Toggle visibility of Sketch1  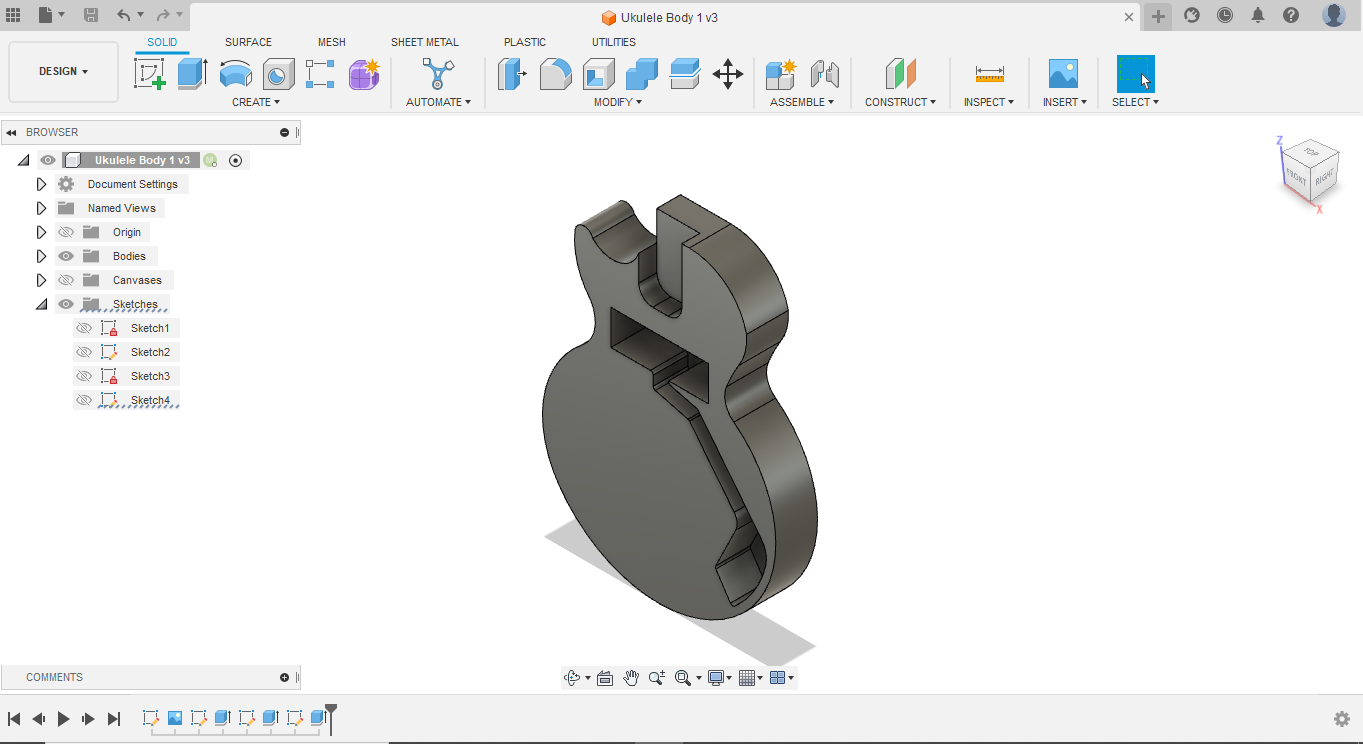coord(84,328)
